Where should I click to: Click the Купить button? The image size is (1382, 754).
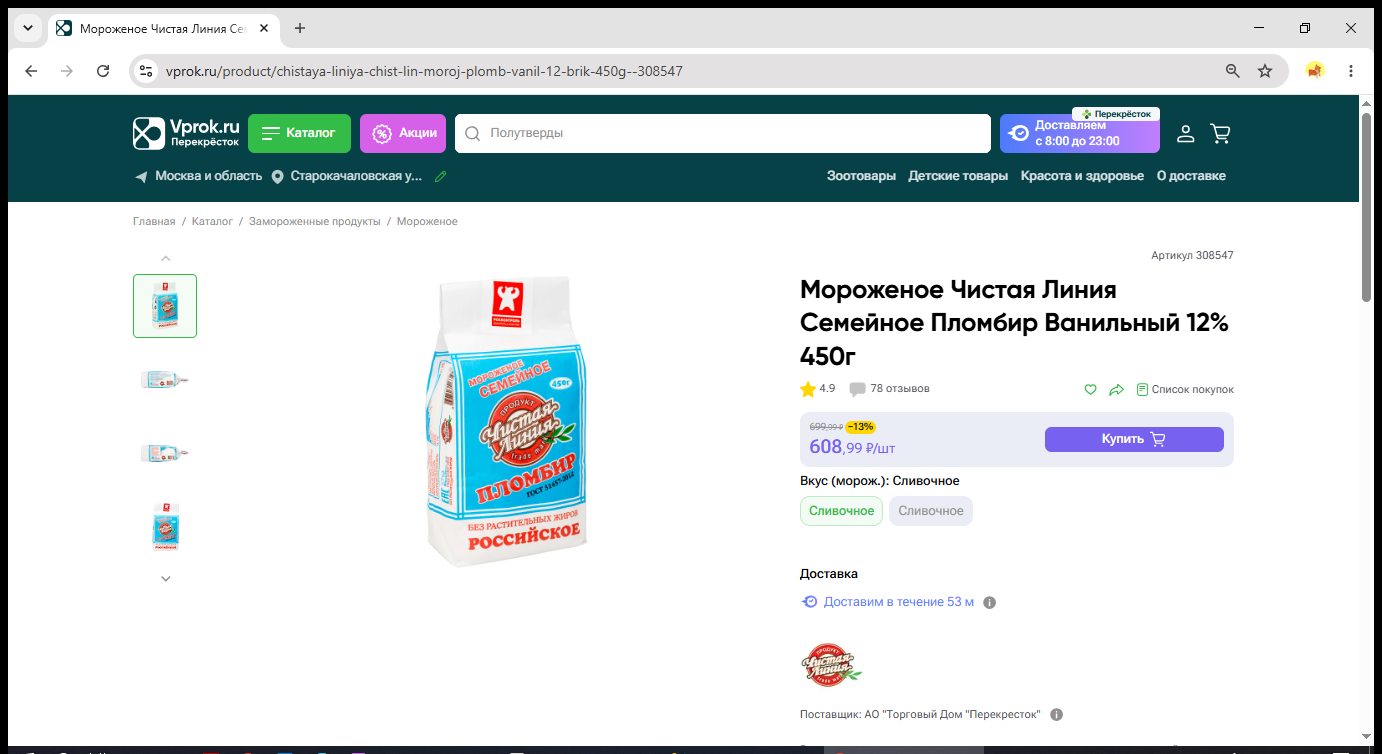point(1134,439)
